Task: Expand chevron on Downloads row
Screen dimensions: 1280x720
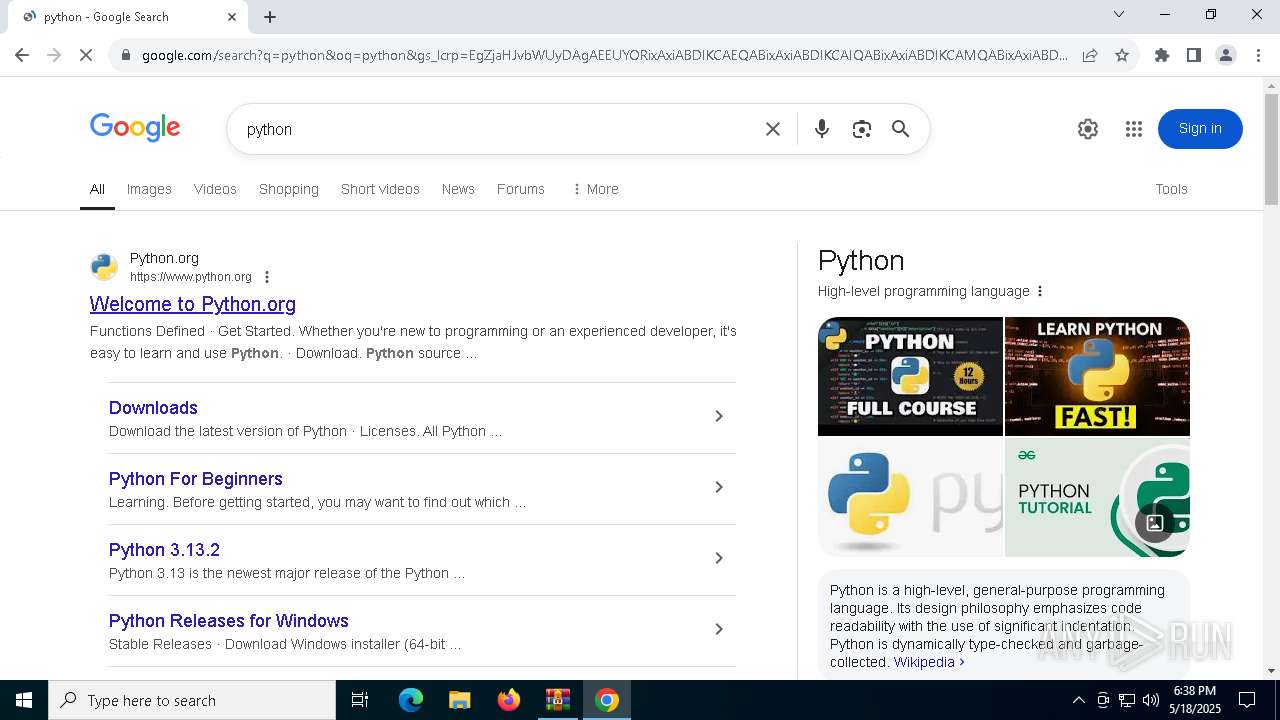Action: pos(718,416)
